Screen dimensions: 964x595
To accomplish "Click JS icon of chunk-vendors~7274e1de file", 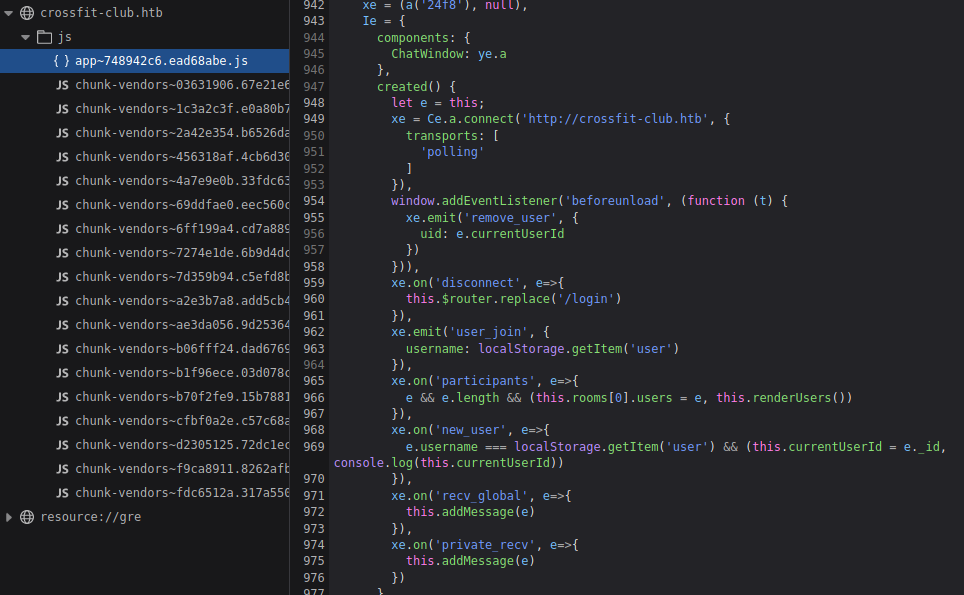I will (x=62, y=253).
